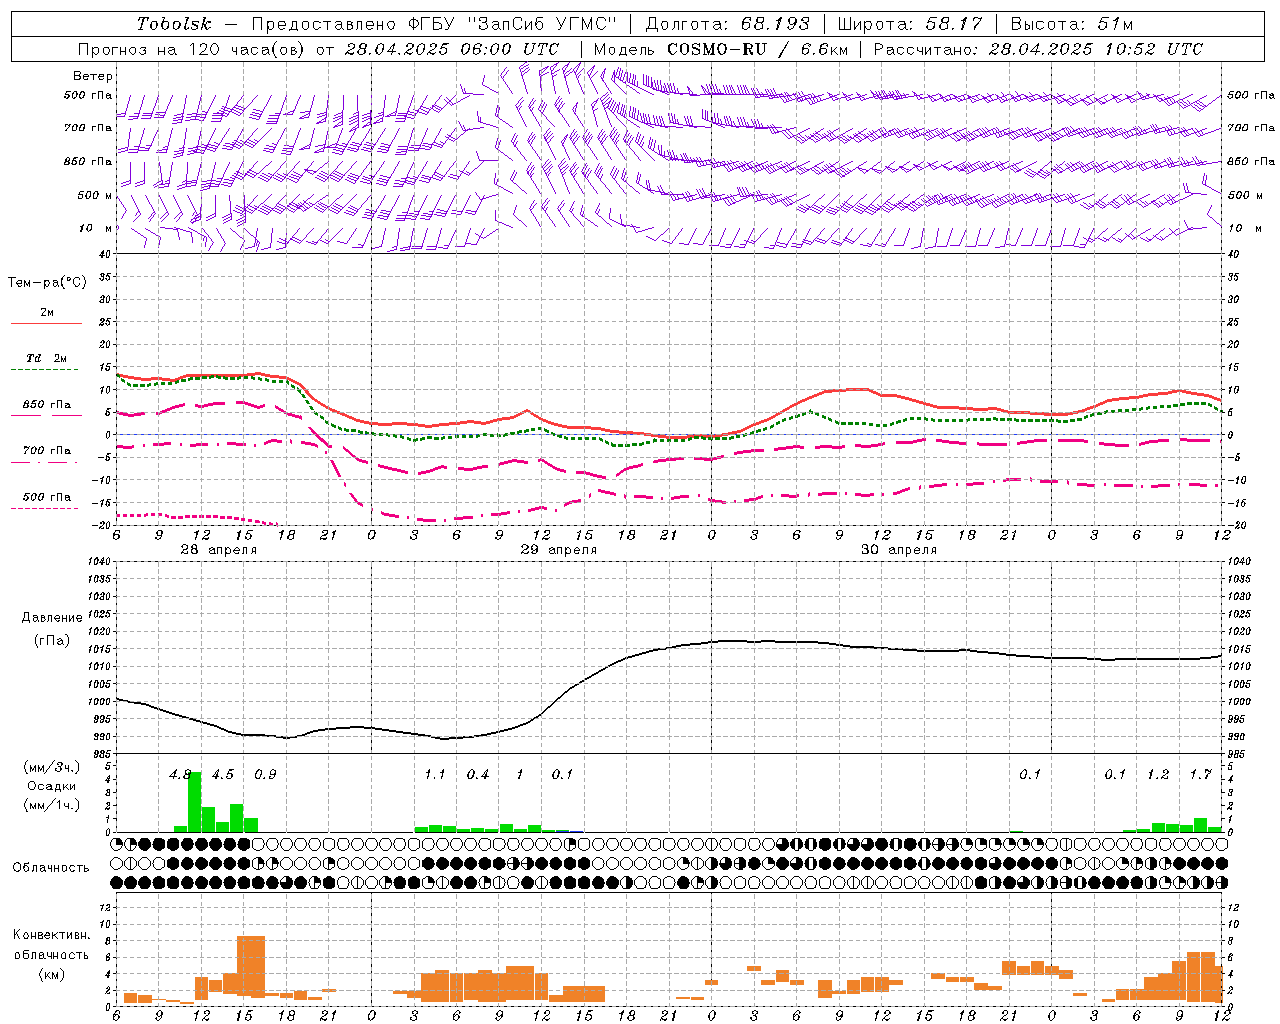This screenshot has width=1280, height=1024.
Task: Click the '30 апреля' date label
Action: (x=899, y=550)
